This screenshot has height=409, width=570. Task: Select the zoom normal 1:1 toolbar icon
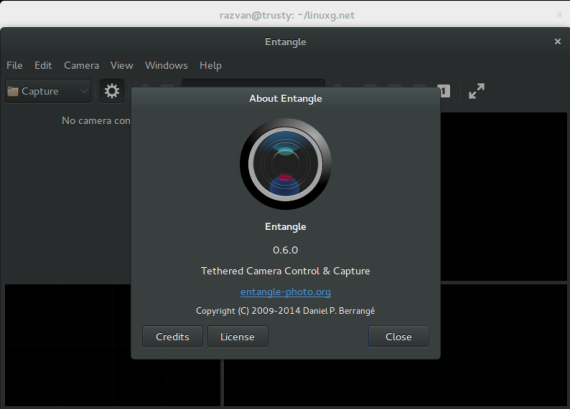click(445, 91)
